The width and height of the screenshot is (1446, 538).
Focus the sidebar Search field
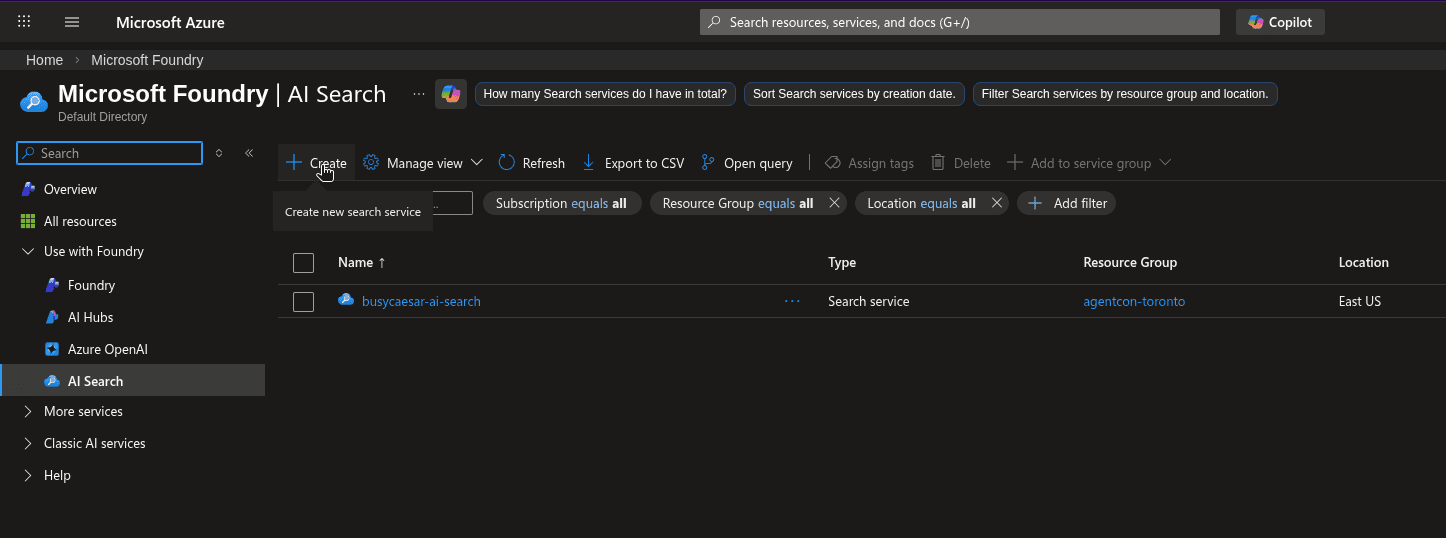(110, 153)
